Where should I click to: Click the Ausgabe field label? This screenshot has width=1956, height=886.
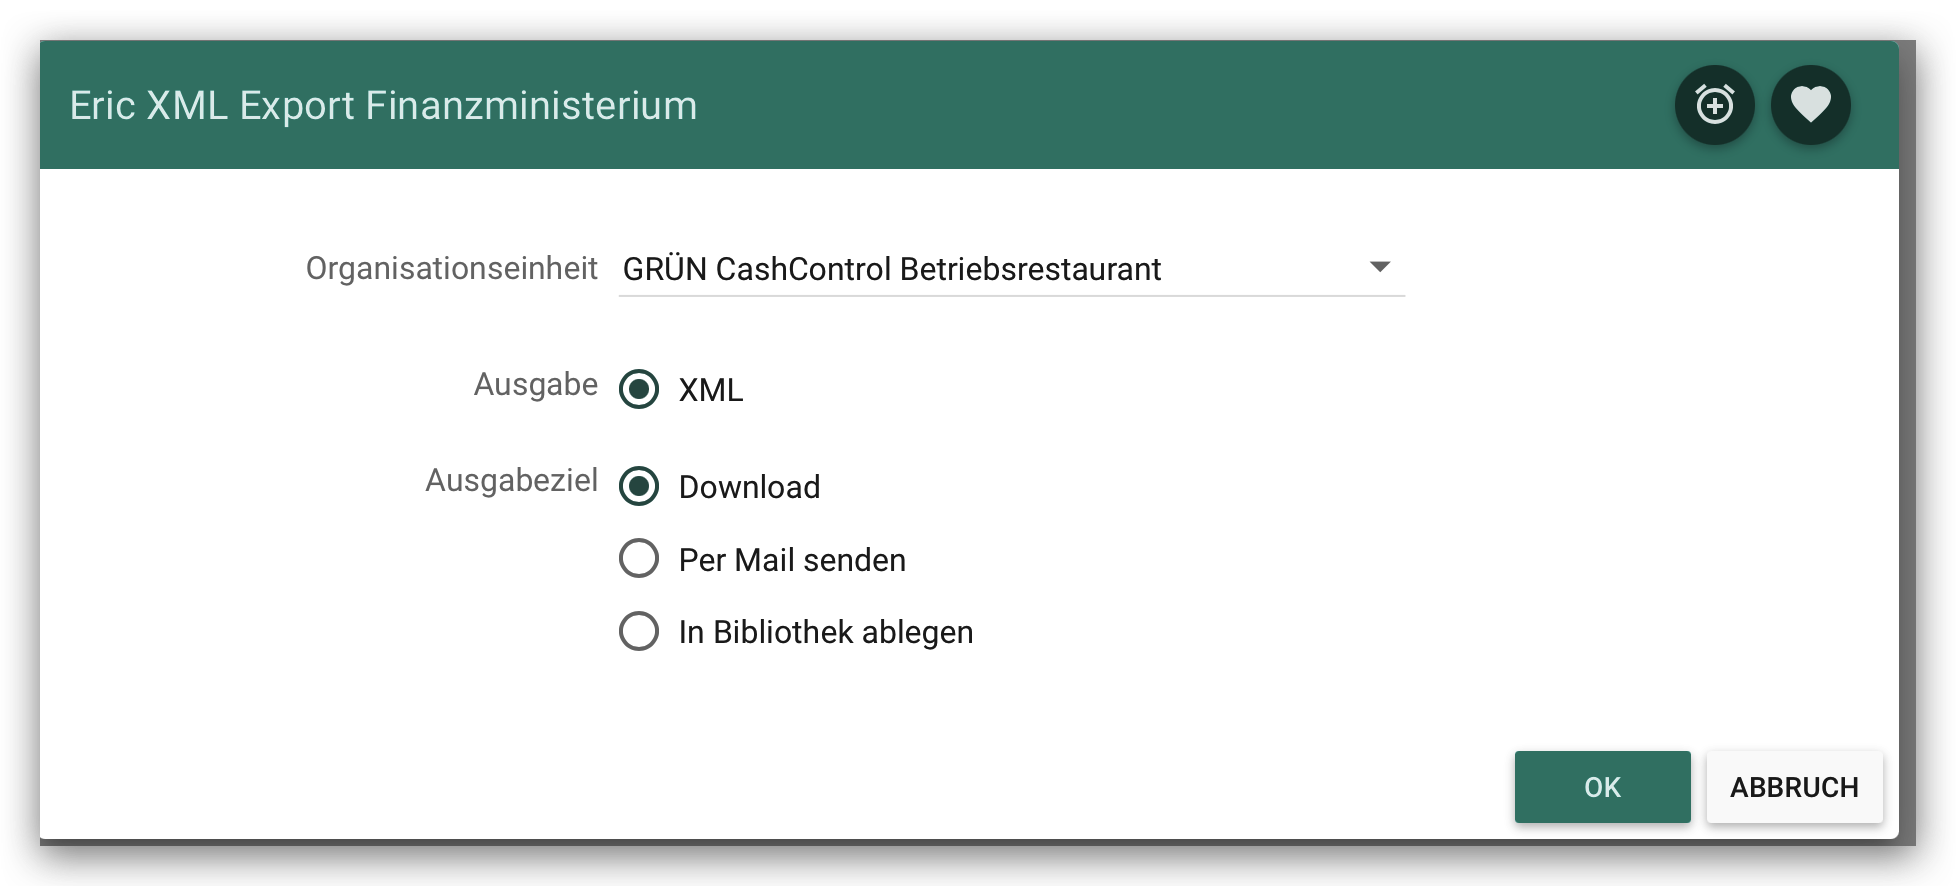click(535, 384)
